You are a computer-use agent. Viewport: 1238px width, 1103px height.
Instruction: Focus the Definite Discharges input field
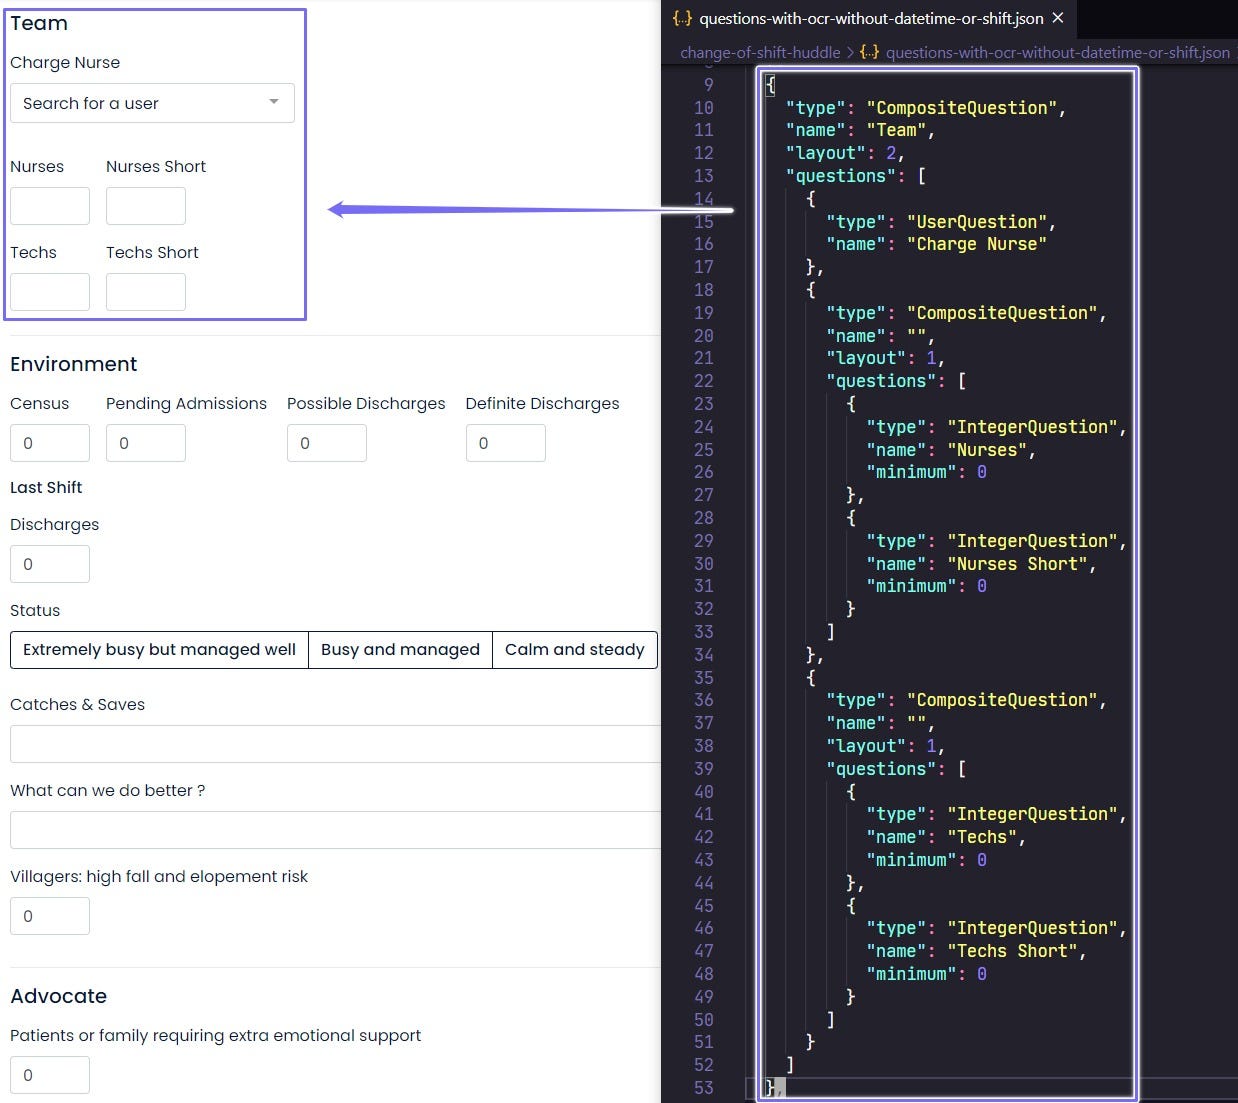coord(506,443)
